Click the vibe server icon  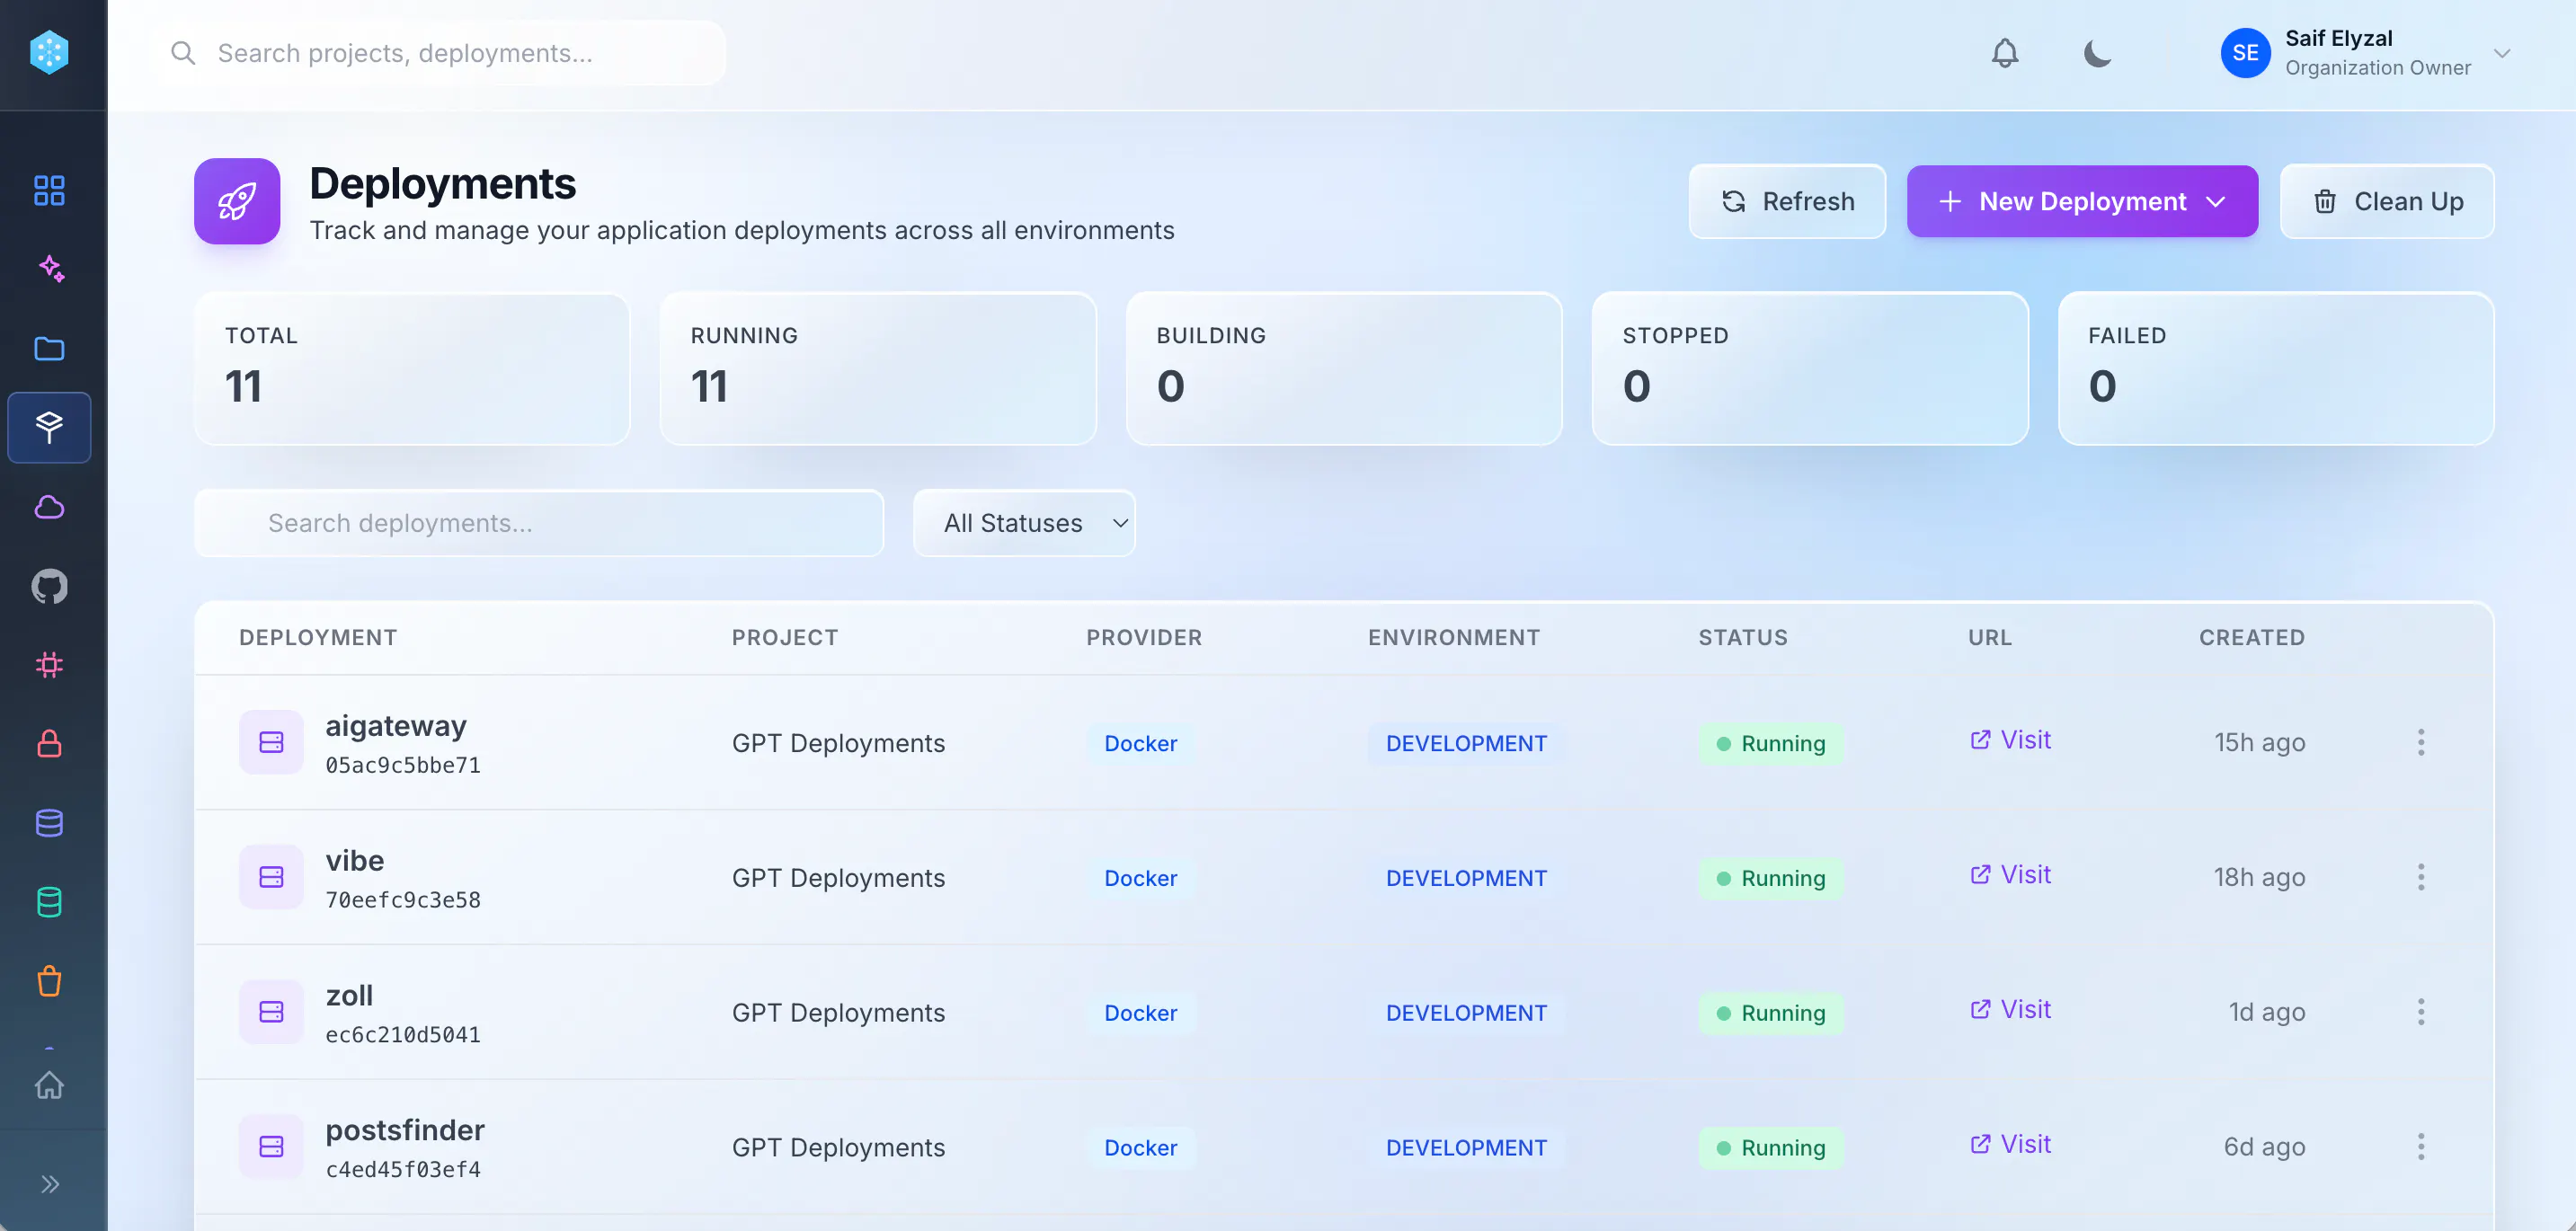[x=271, y=877]
